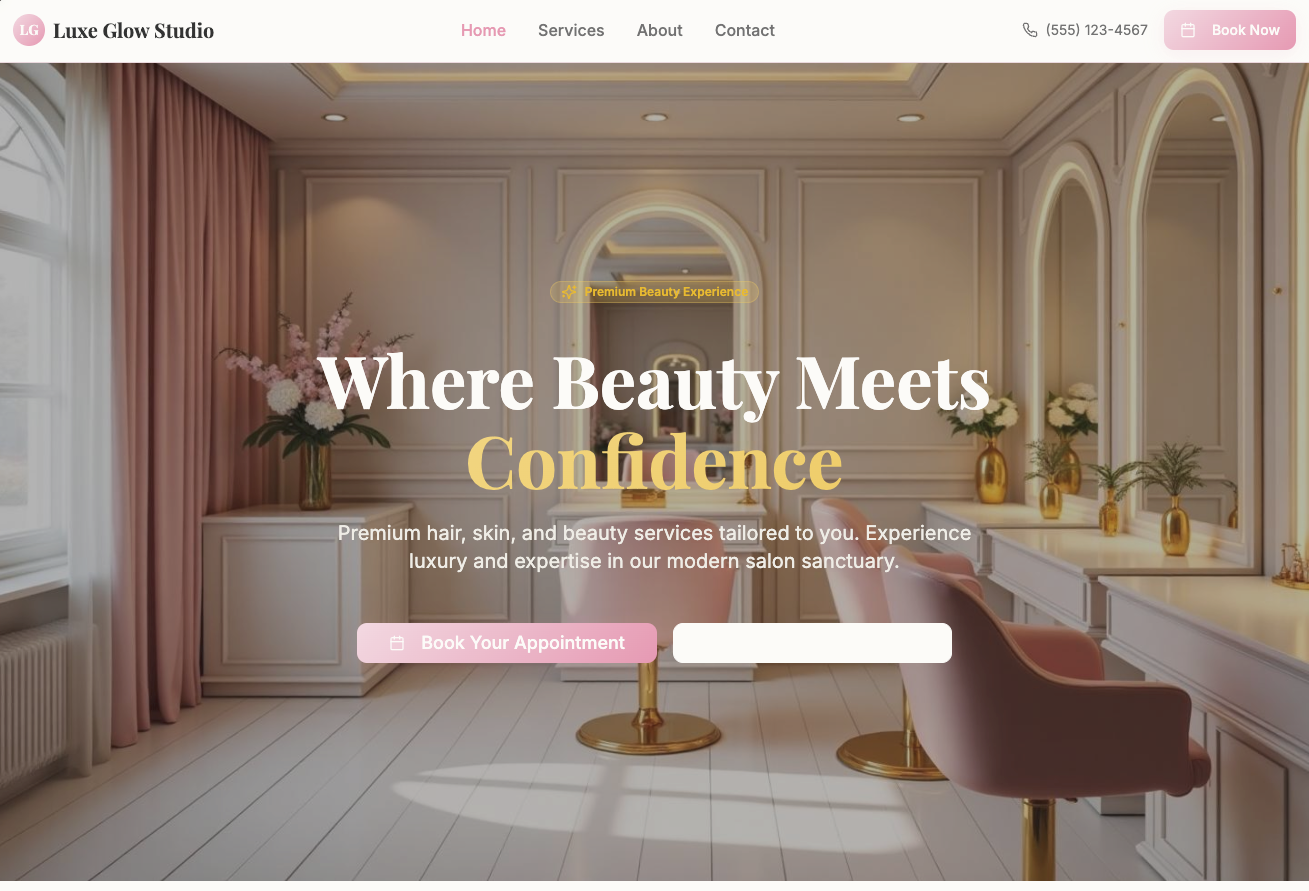Click the Premium Beauty Experience badge

click(x=654, y=292)
